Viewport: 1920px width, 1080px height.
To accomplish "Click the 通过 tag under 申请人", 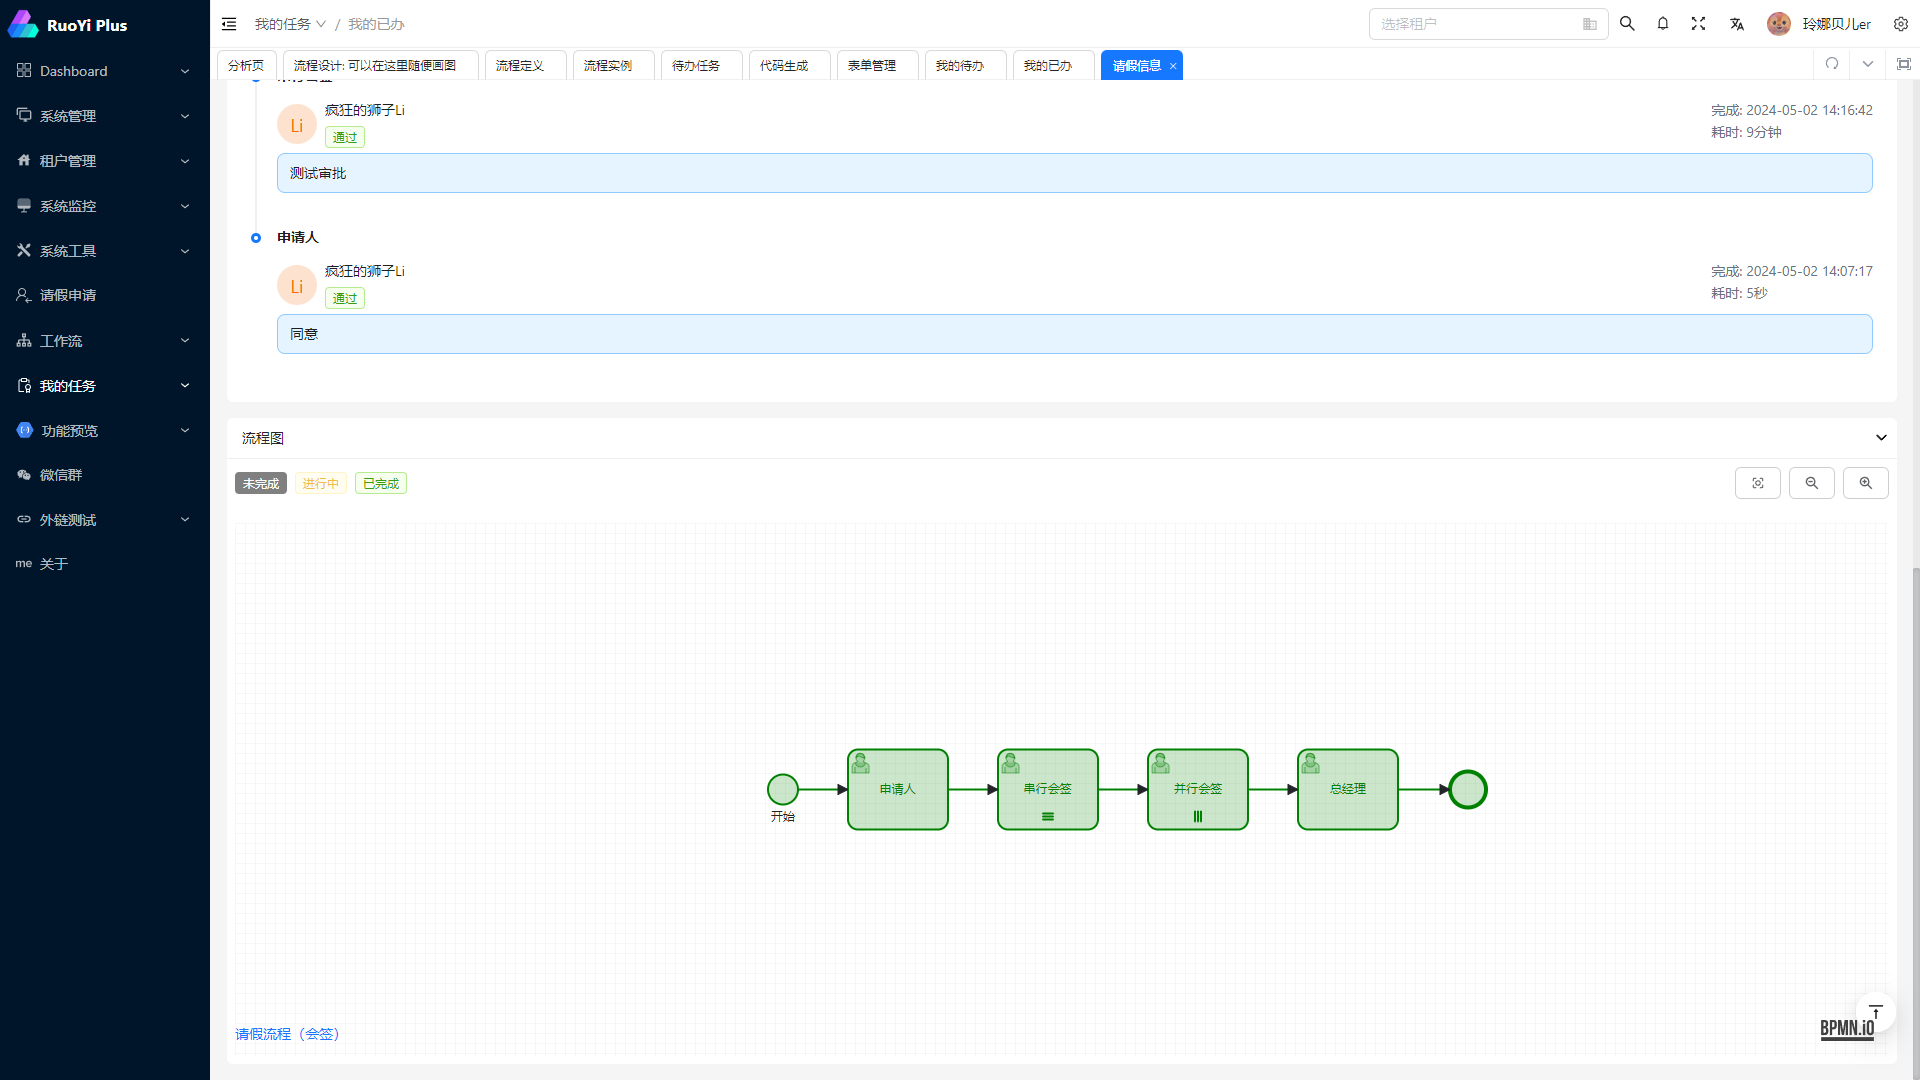I will 345,299.
